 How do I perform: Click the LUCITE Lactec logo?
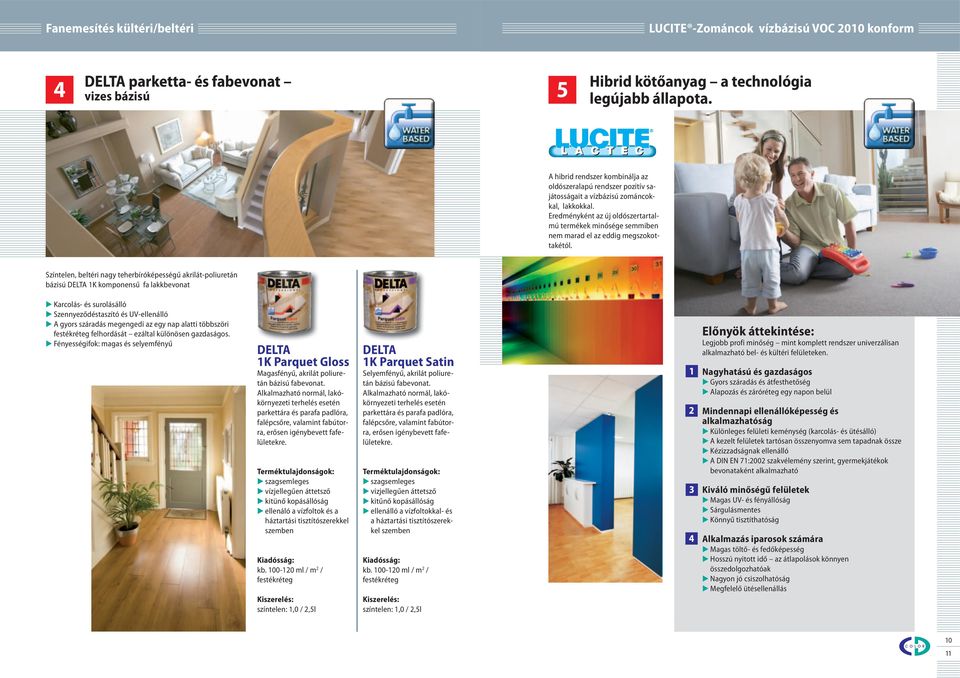tap(602, 142)
